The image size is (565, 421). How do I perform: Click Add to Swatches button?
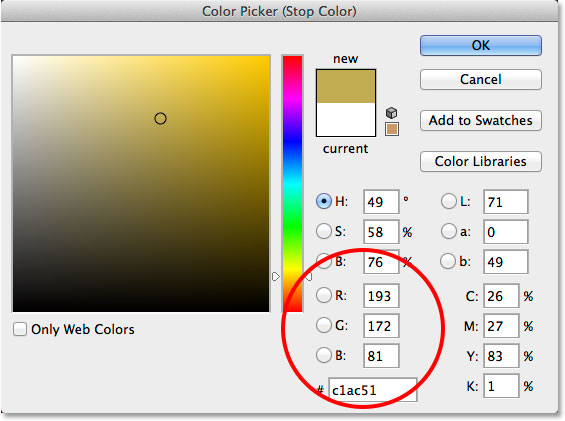click(480, 120)
